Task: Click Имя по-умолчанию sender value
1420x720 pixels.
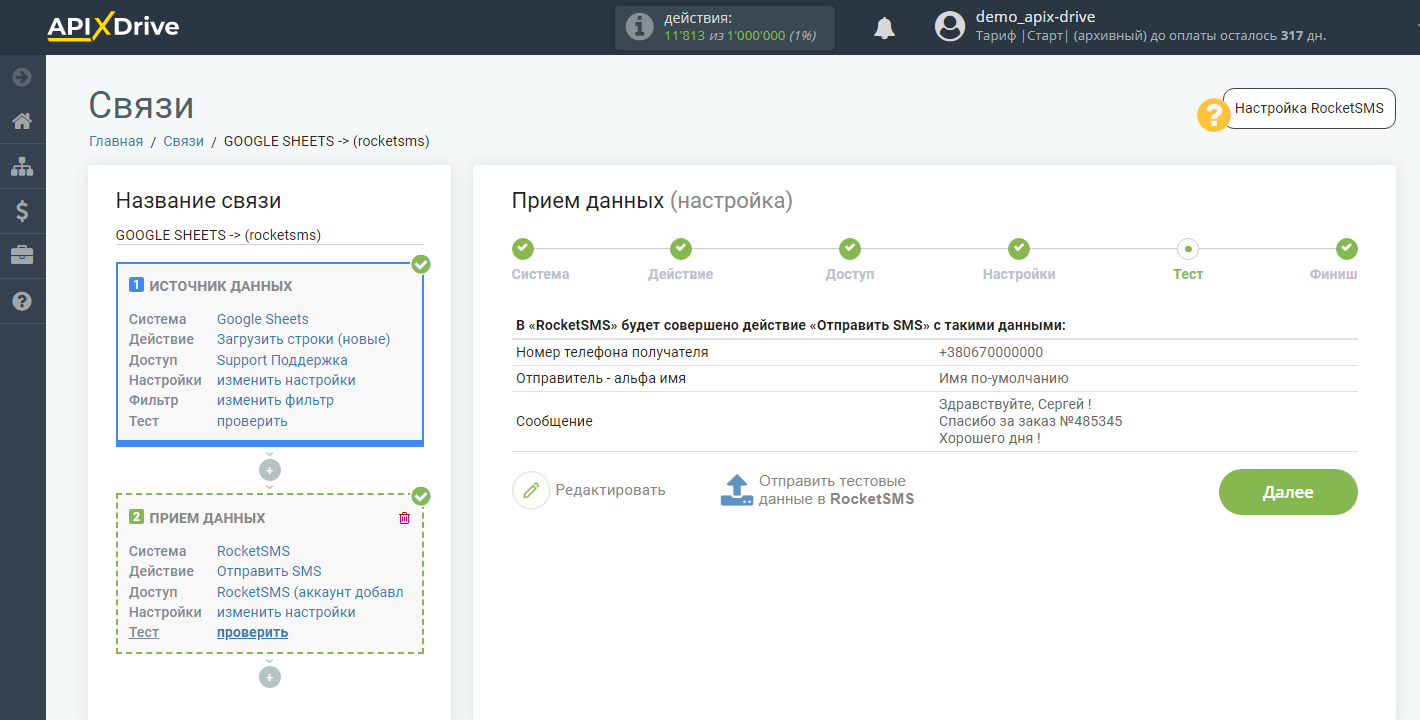Action: tap(1004, 378)
